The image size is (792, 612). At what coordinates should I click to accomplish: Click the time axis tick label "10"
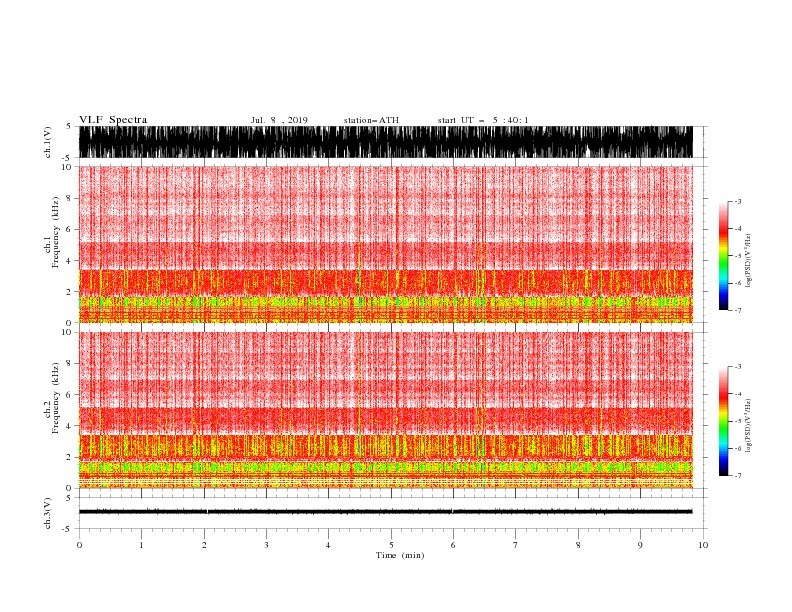(x=703, y=545)
